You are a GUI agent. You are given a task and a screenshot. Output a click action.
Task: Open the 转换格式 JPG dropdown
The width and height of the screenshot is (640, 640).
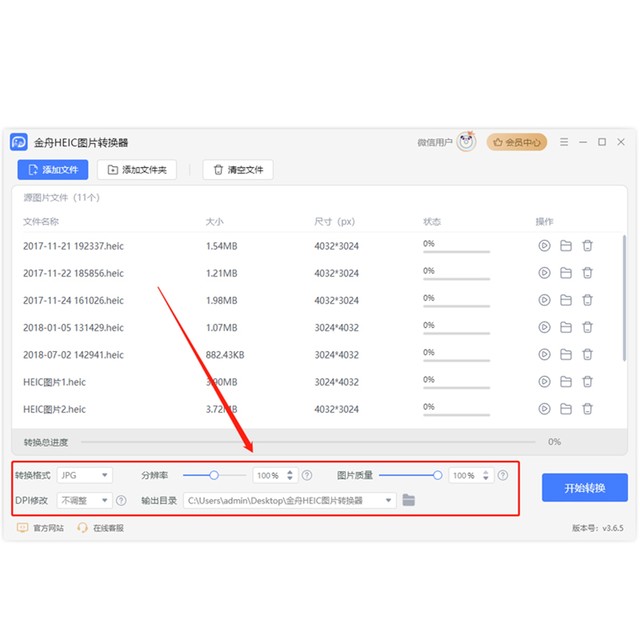point(84,475)
